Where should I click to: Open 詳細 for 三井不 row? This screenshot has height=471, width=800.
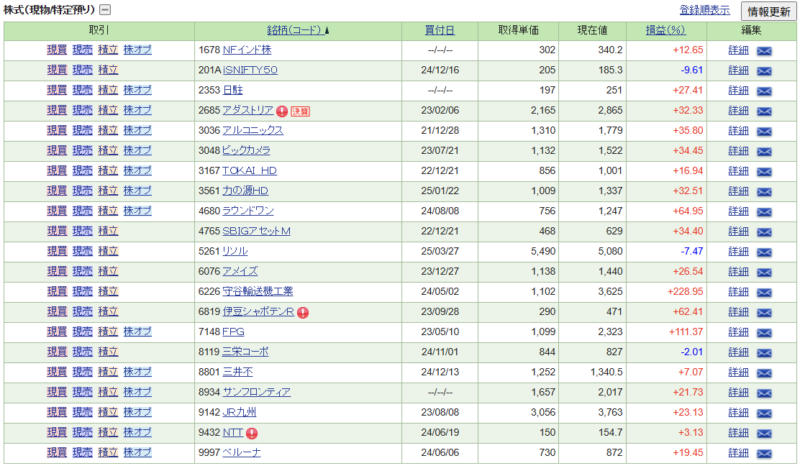tap(738, 372)
